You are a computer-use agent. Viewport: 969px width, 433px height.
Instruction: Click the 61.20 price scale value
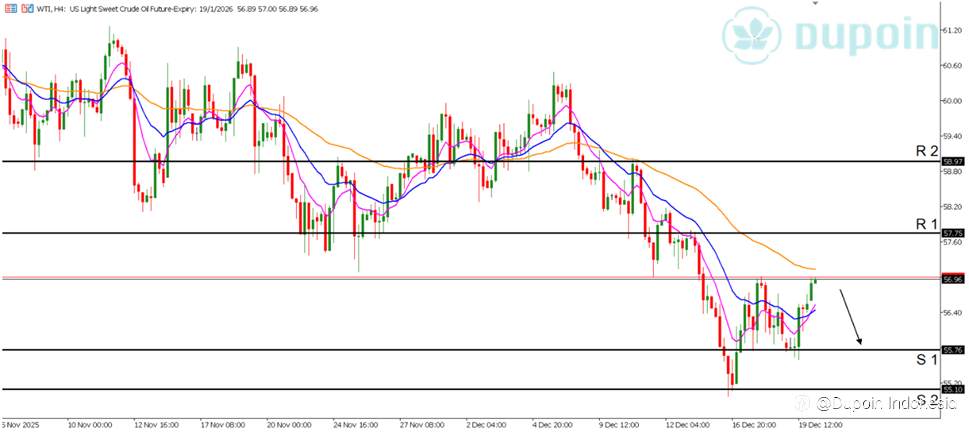[x=951, y=30]
